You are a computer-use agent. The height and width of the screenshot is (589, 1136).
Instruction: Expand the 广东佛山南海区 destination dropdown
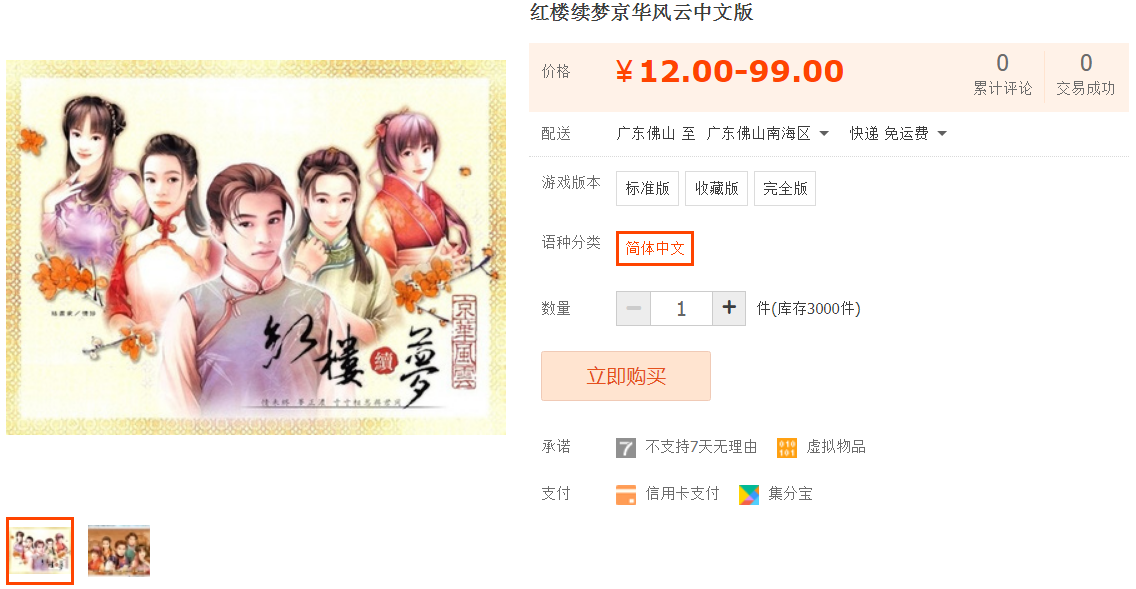tap(767, 133)
